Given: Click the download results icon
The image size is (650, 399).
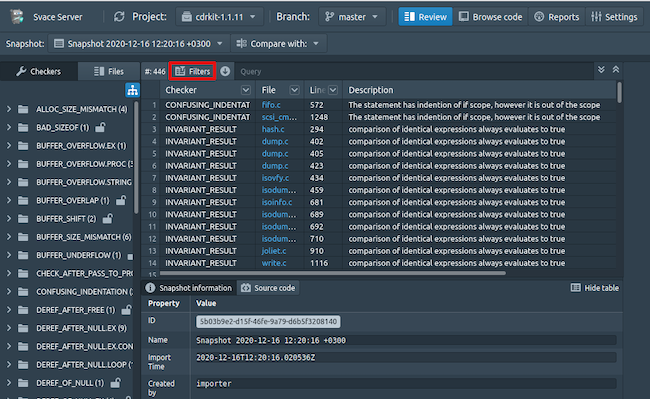Looking at the screenshot, I should click(x=225, y=71).
